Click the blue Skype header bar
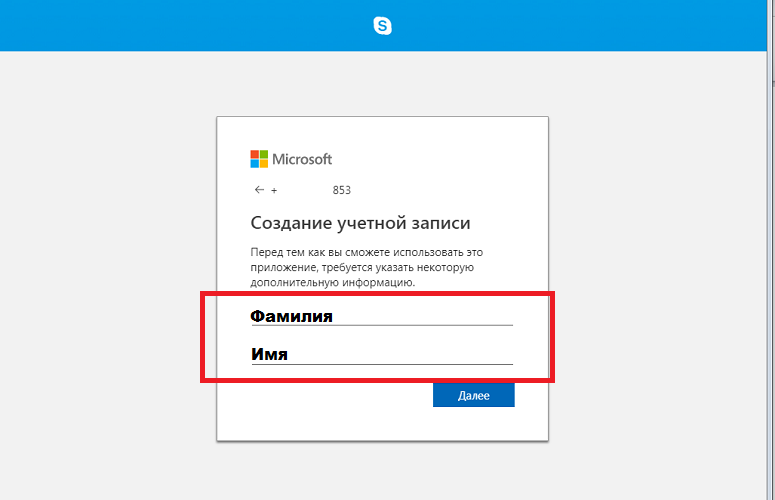The height and width of the screenshot is (500, 775). [x=383, y=26]
